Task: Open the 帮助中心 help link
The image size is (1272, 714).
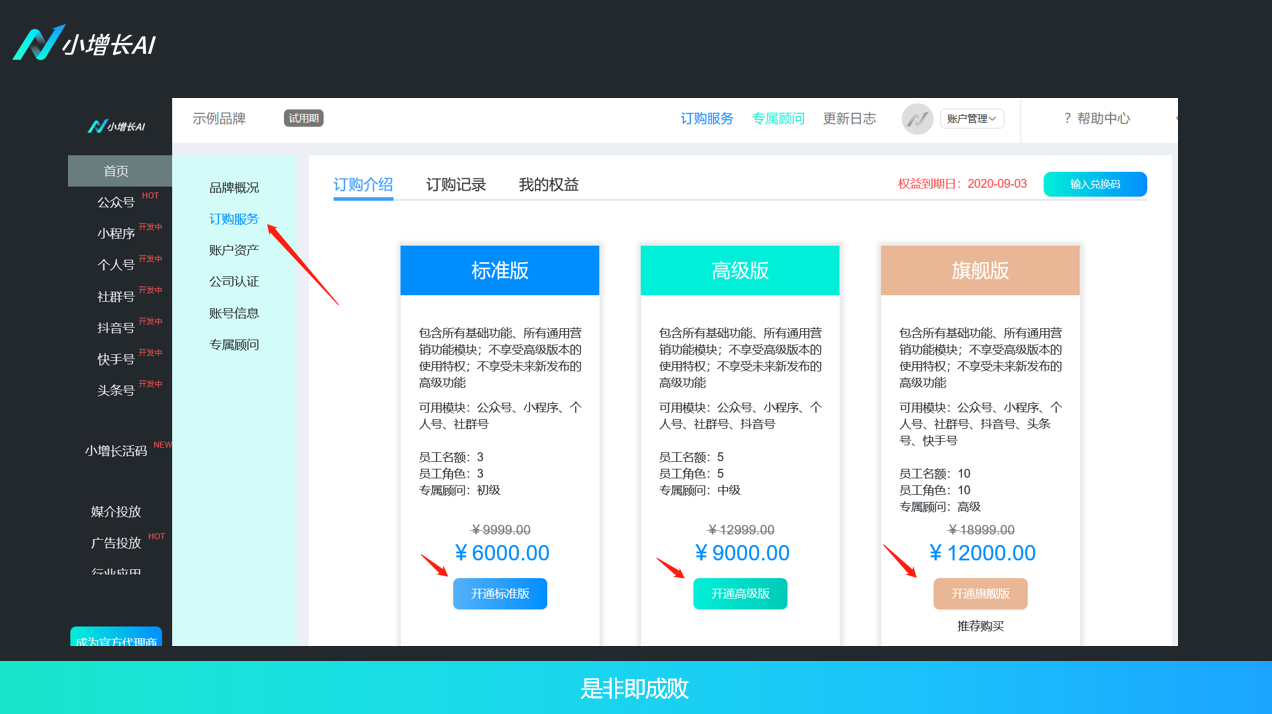Action: (1096, 118)
